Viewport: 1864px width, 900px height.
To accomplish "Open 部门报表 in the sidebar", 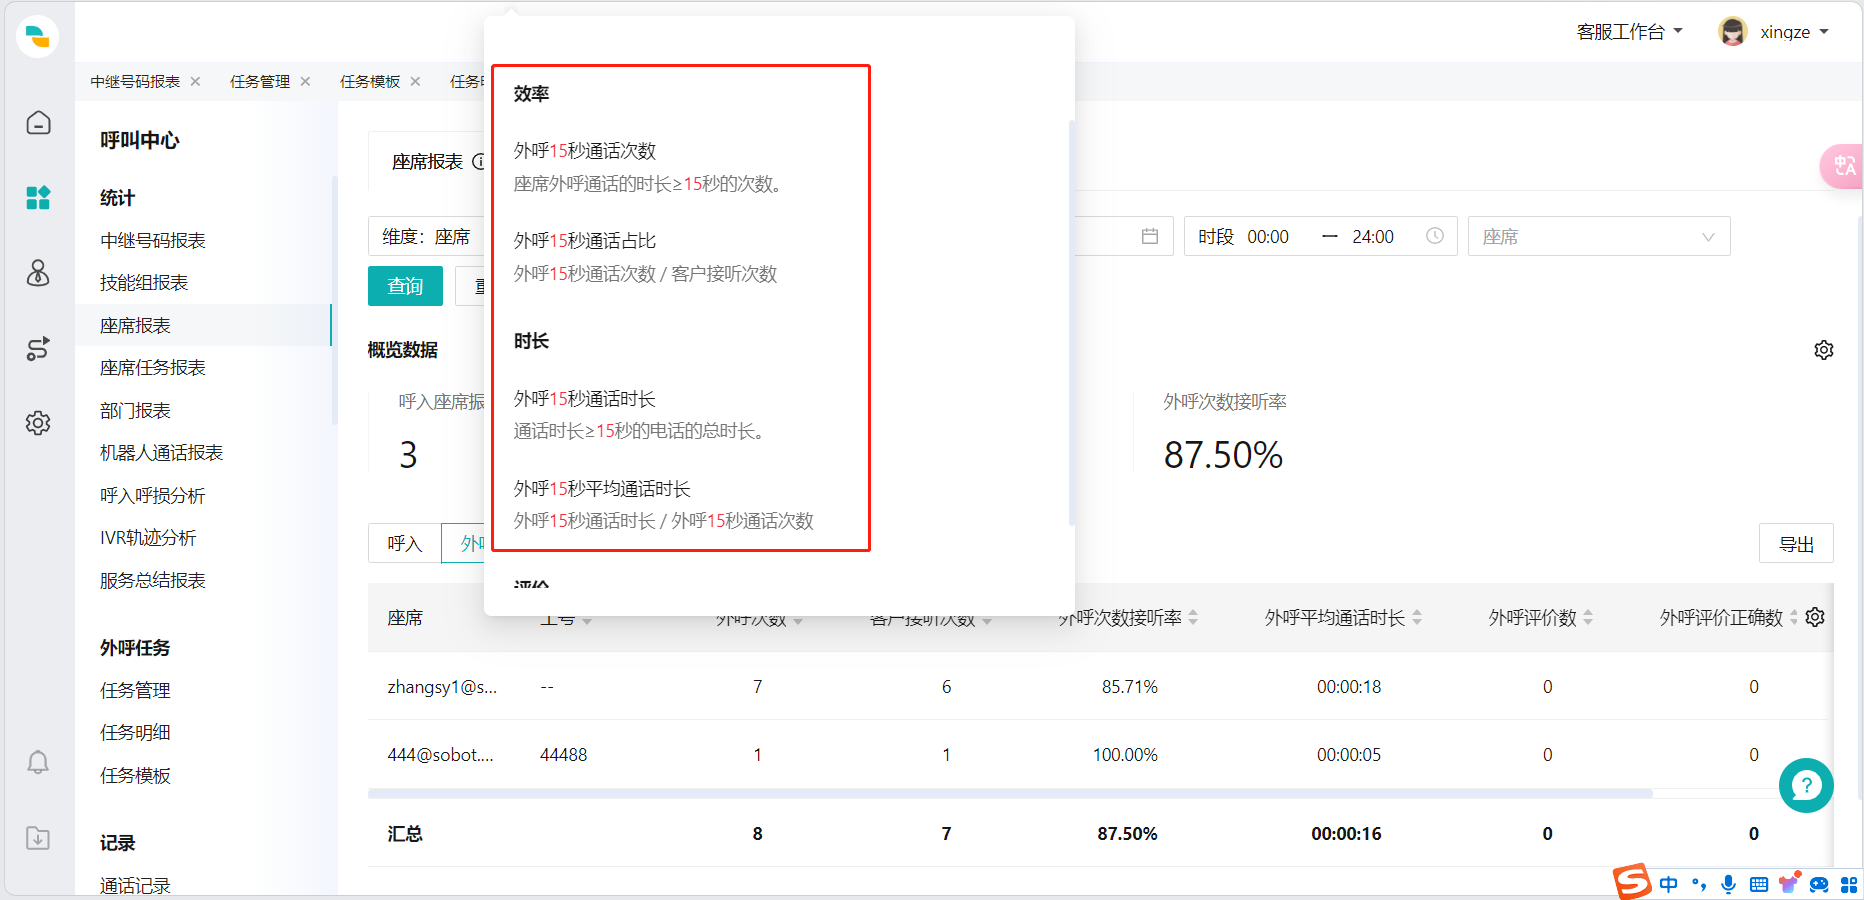I will (x=135, y=411).
